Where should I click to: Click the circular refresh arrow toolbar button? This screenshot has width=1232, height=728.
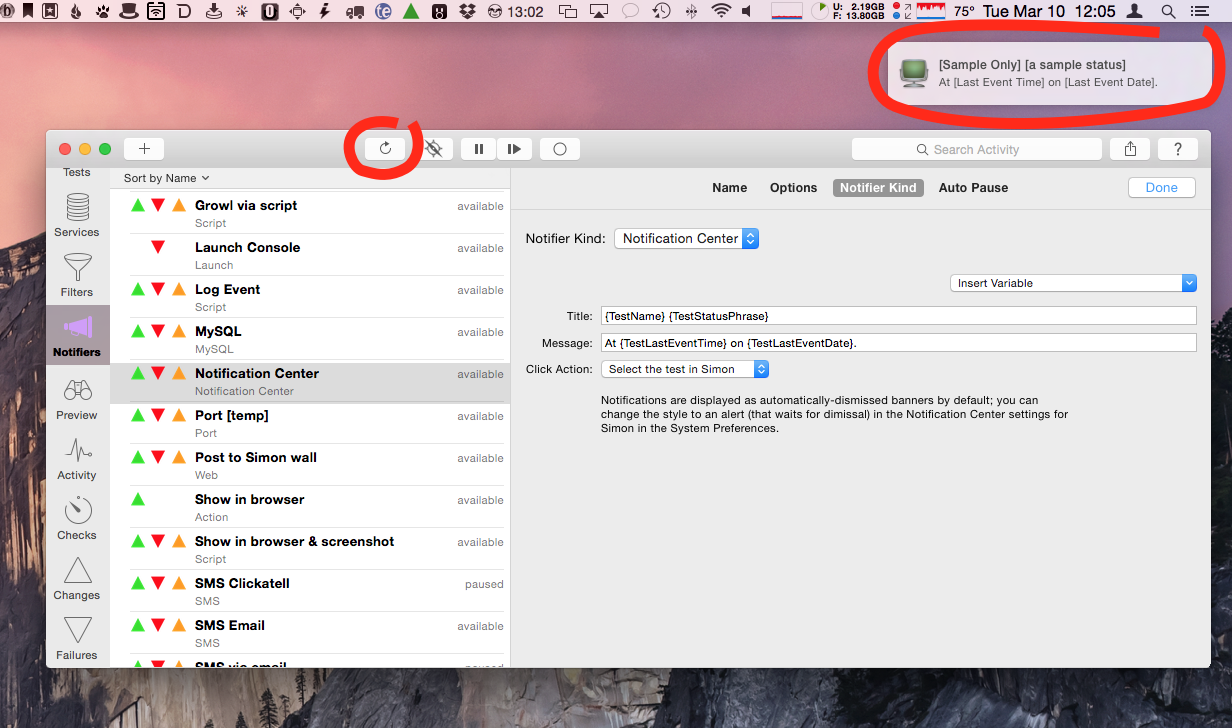click(x=385, y=149)
